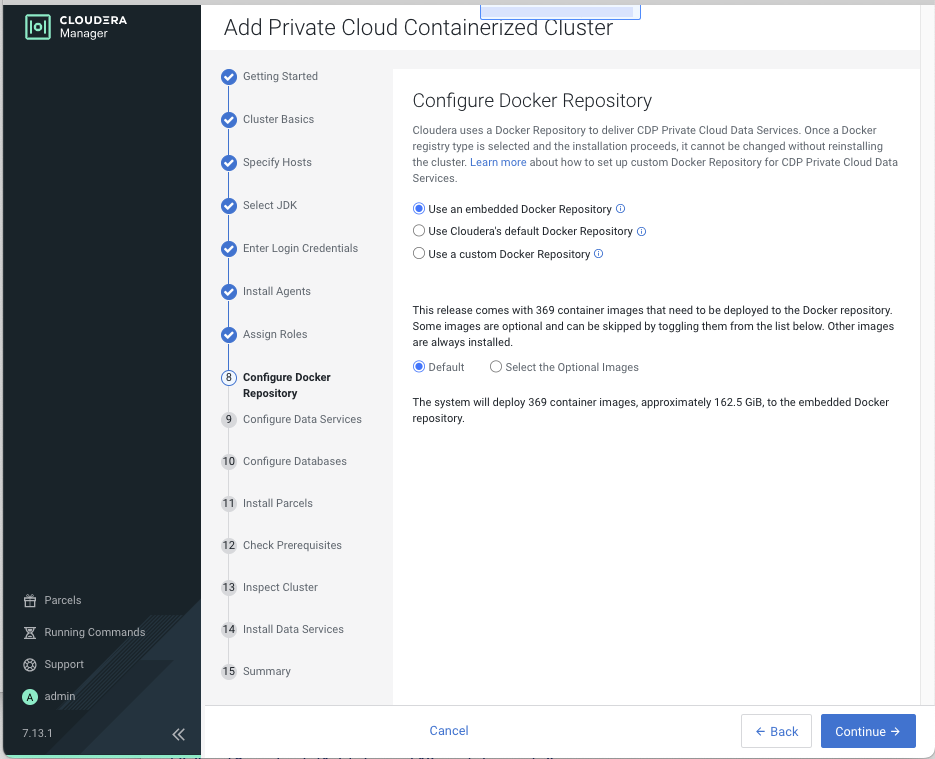Jump to the Assign Roles step

[x=275, y=334]
